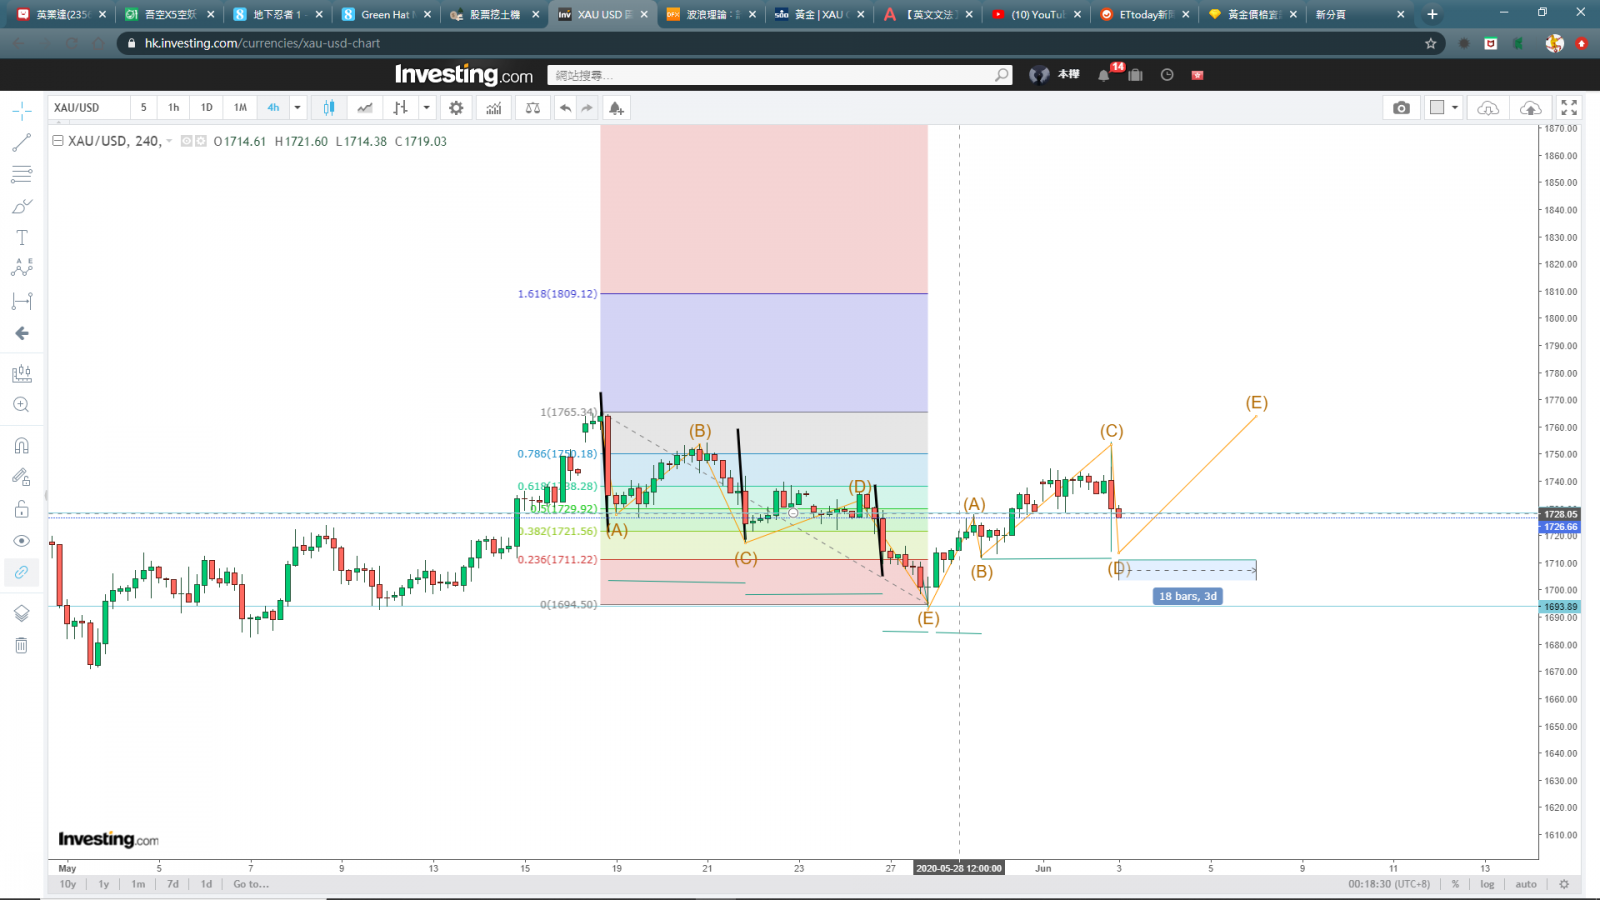The width and height of the screenshot is (1600, 900).
Task: Expand the chart style dropdown
Action: (x=427, y=108)
